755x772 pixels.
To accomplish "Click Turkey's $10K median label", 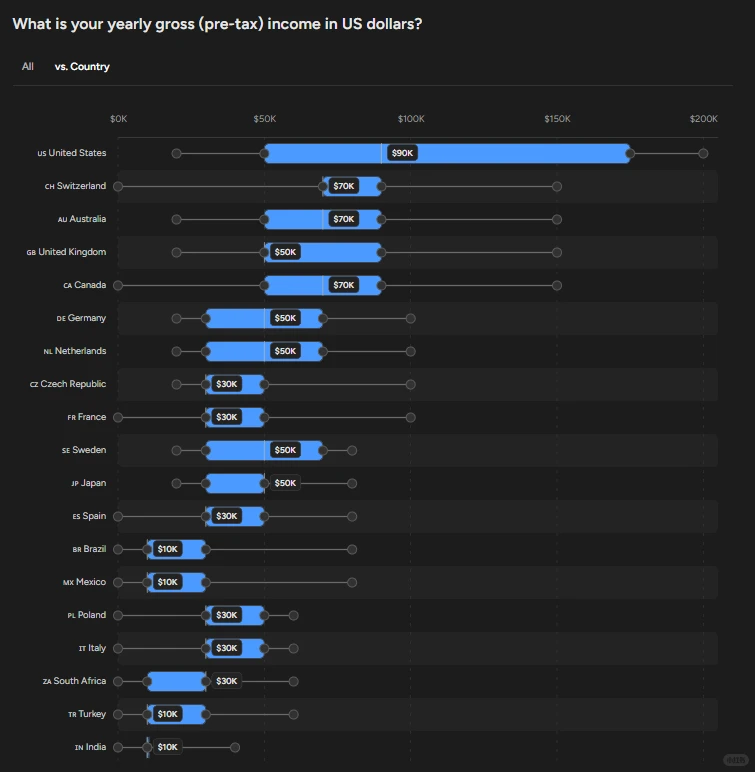I will (x=167, y=714).
